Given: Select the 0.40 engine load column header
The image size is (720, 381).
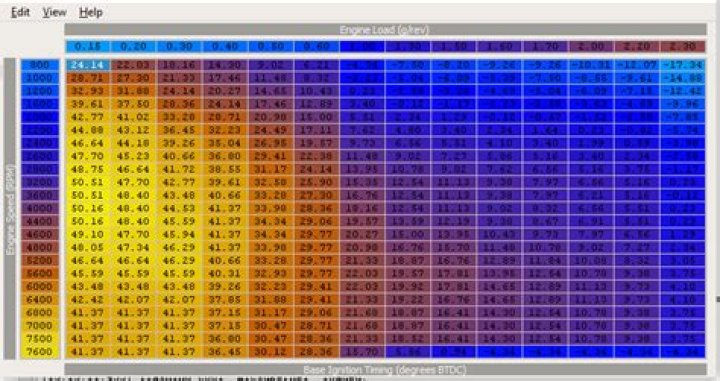Looking at the screenshot, I should point(225,46).
